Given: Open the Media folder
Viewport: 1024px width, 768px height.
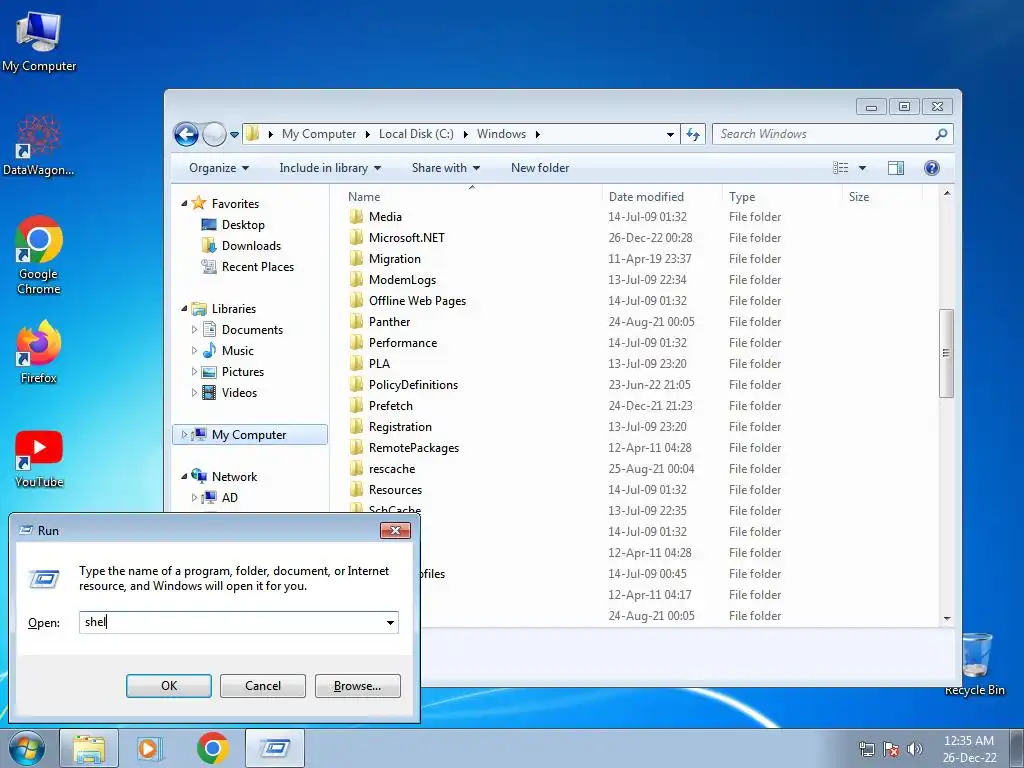Looking at the screenshot, I should click(385, 217).
